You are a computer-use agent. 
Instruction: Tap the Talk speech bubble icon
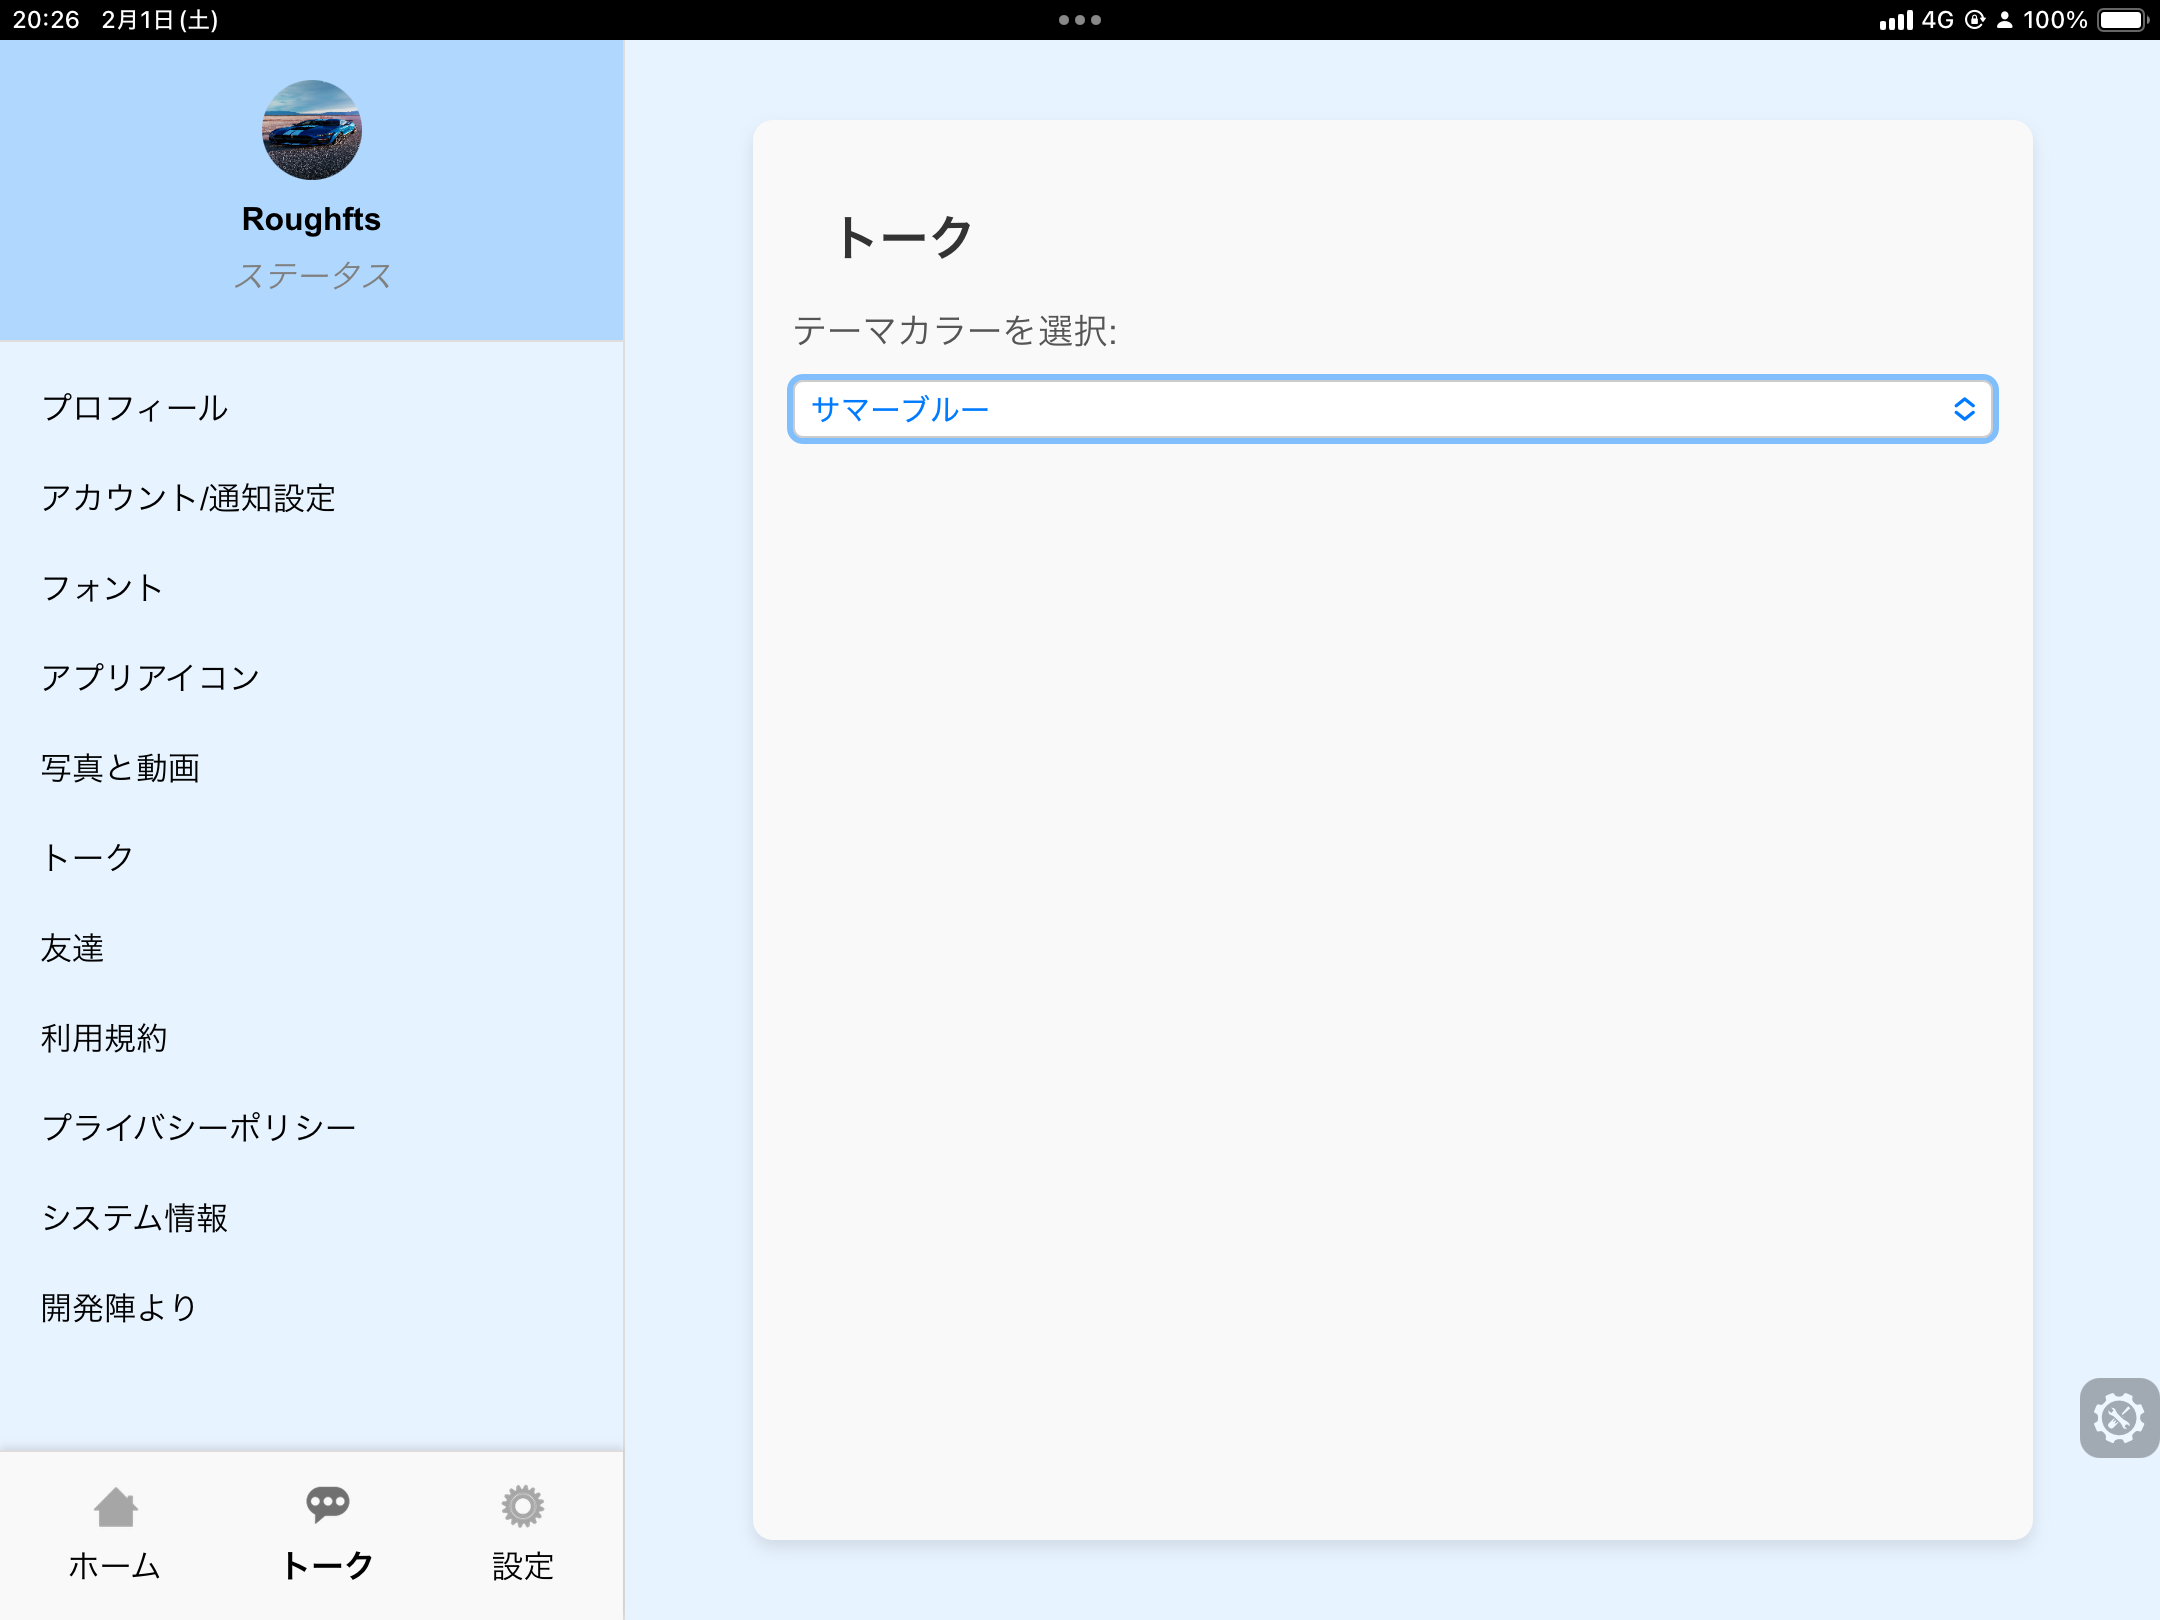tap(327, 1505)
